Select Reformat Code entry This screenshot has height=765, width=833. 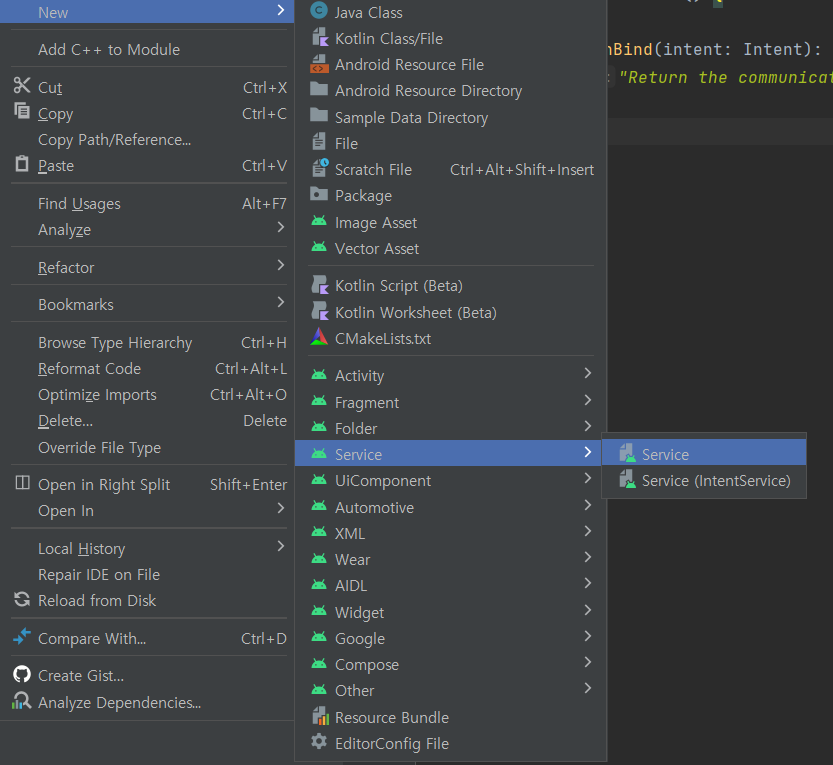point(147,369)
